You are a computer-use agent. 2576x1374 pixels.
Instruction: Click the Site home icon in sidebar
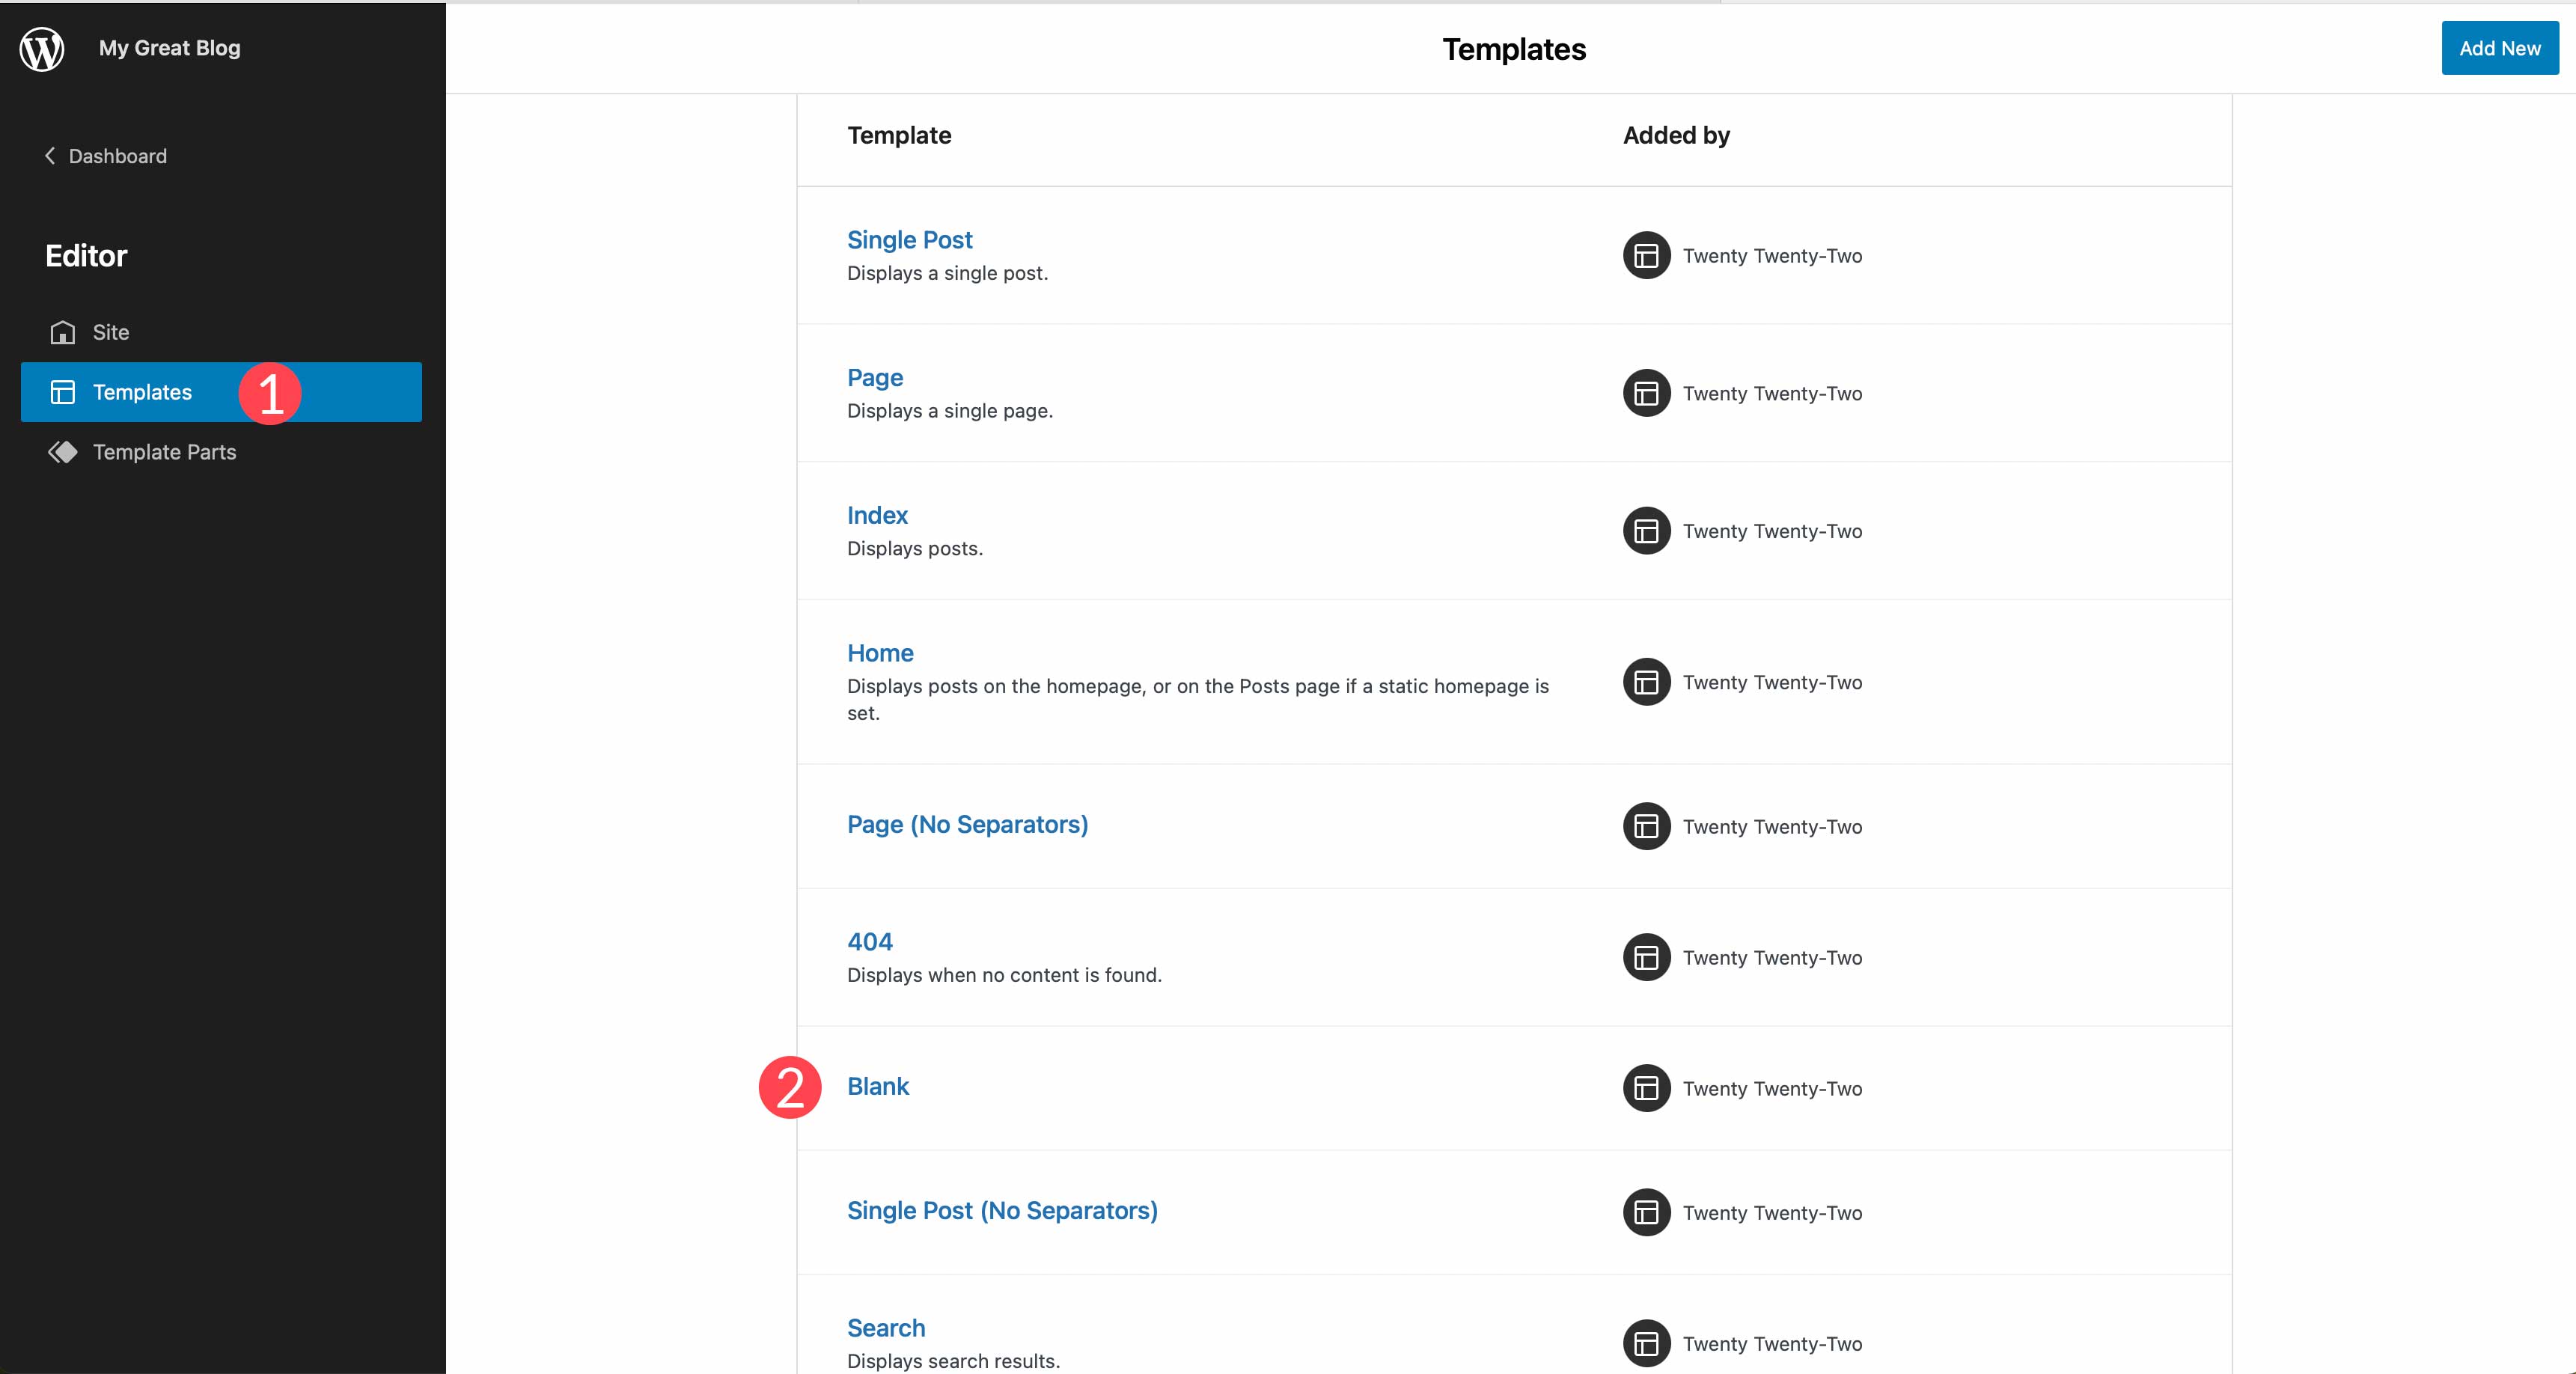63,332
